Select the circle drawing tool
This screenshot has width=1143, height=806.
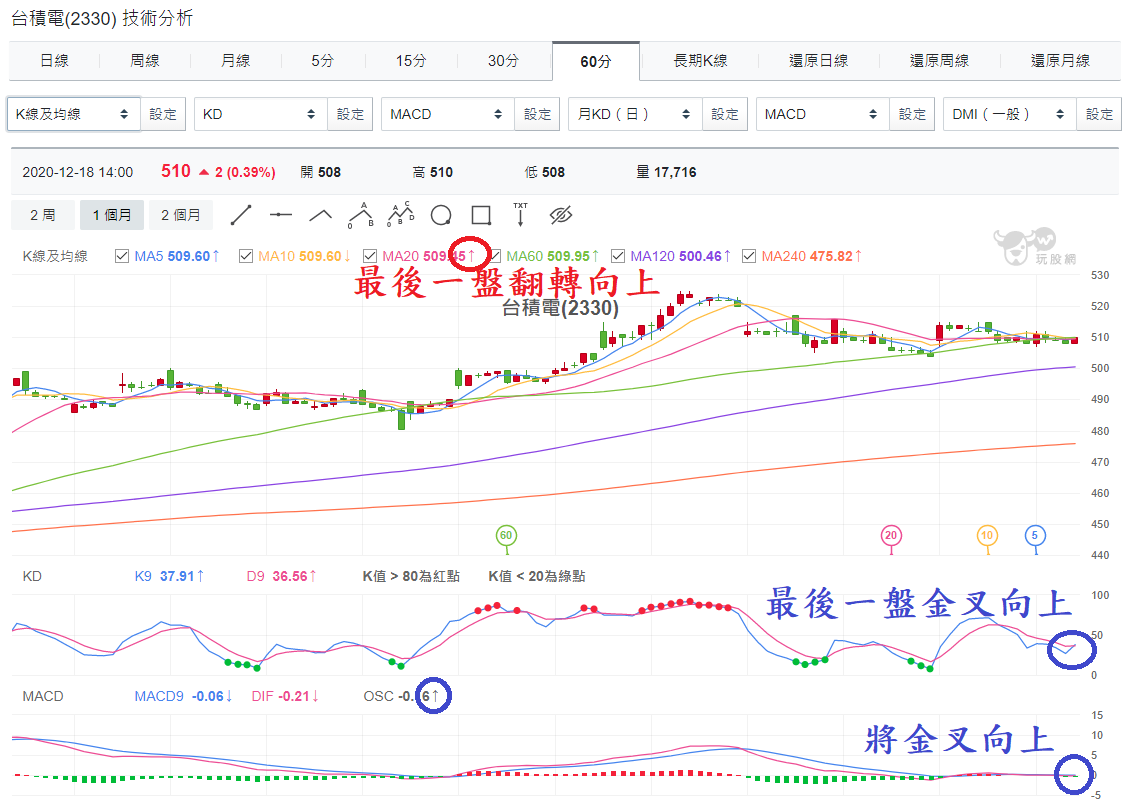tap(441, 215)
